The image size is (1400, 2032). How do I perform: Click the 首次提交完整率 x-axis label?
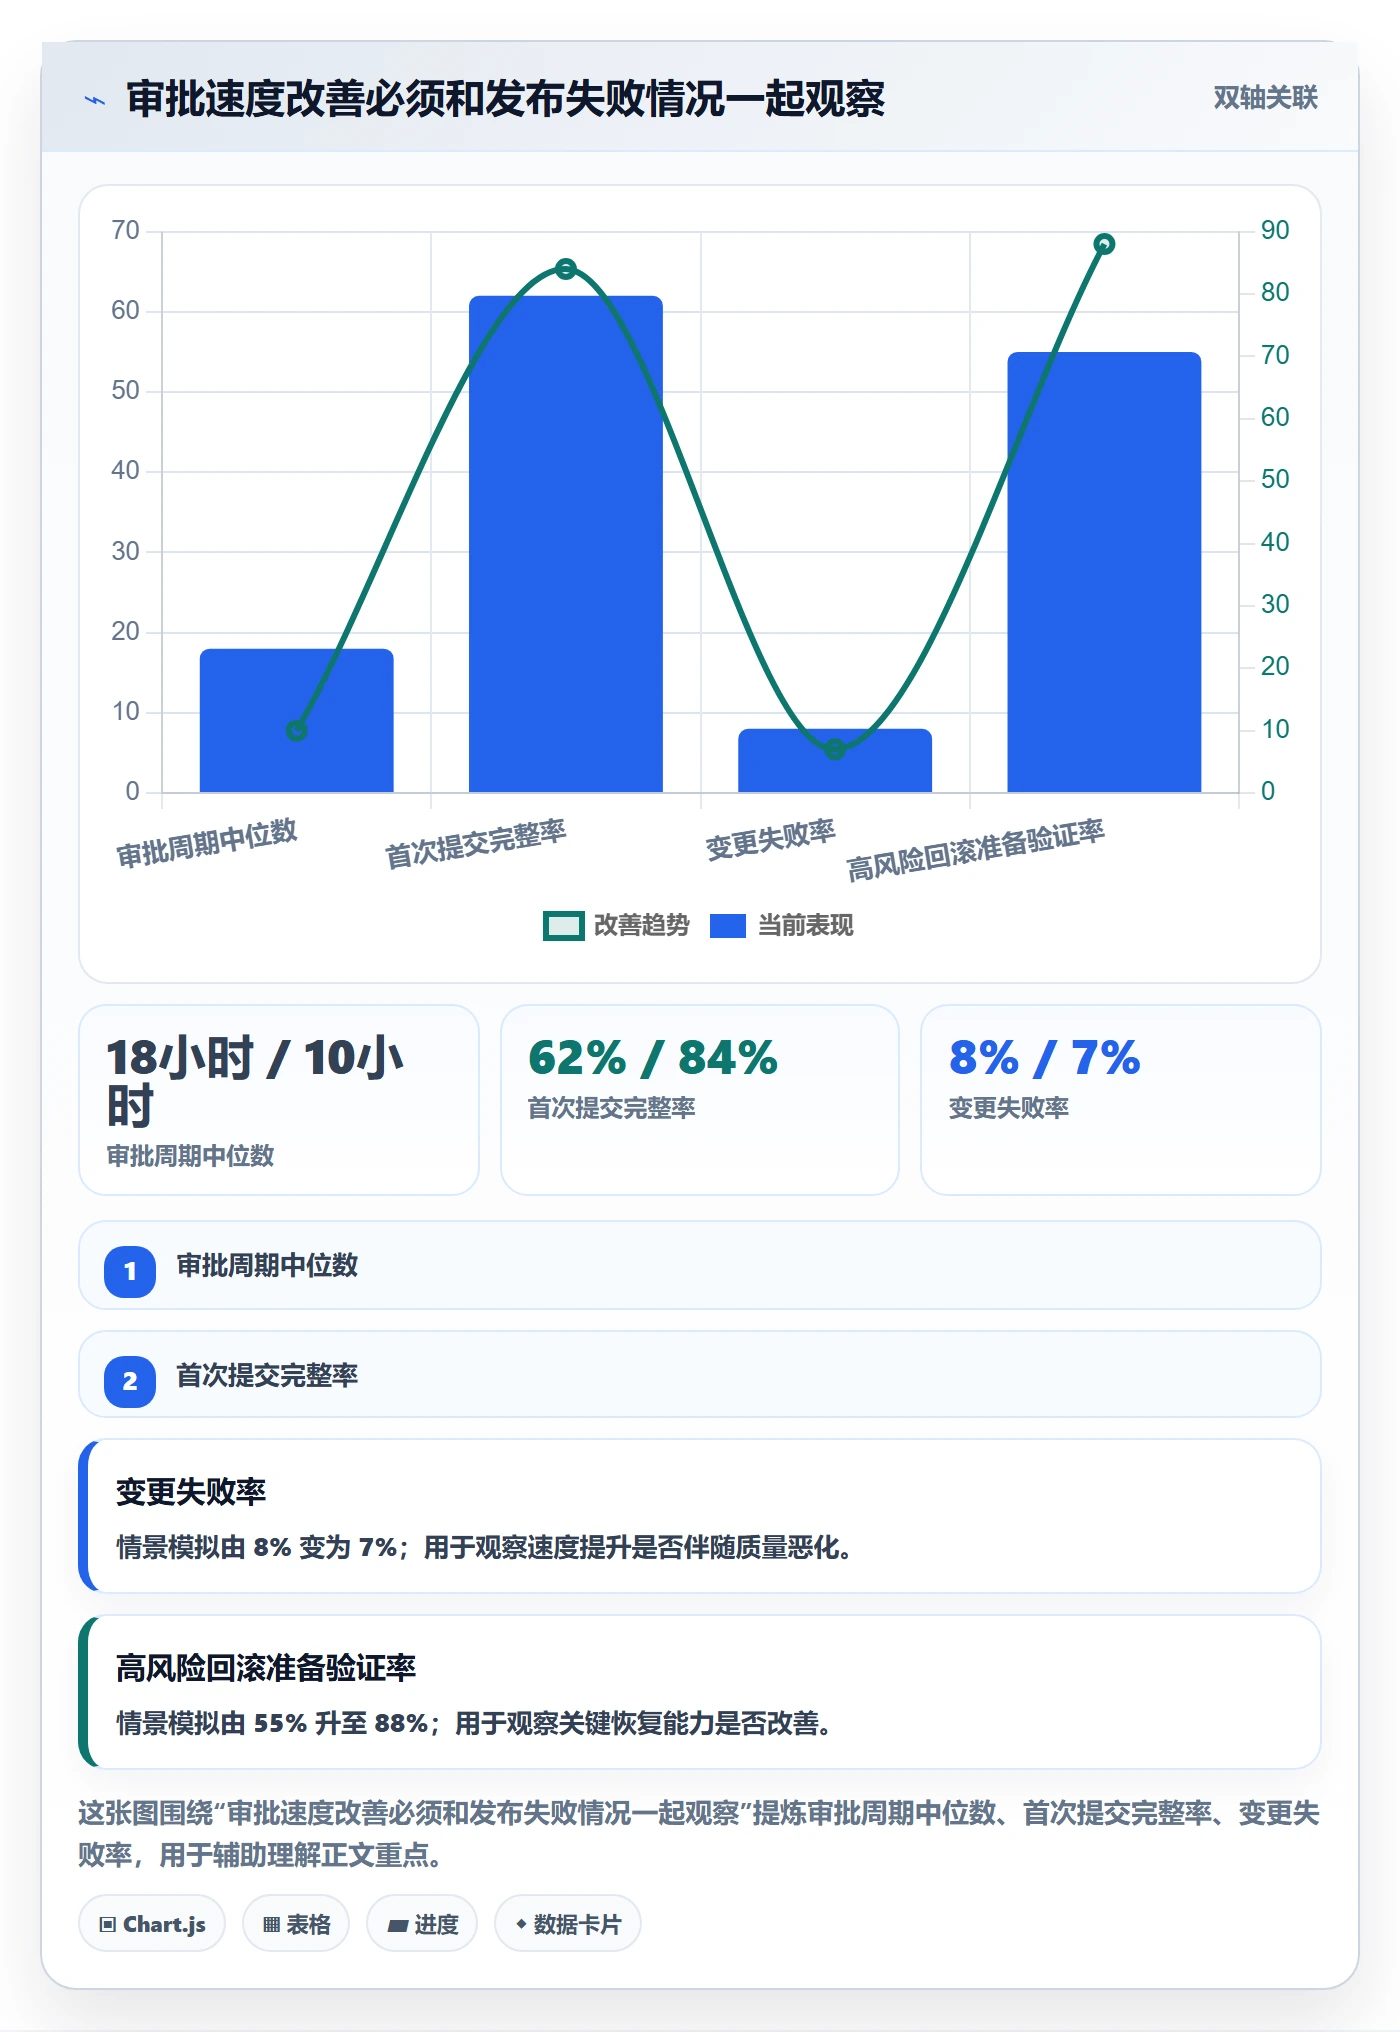click(476, 844)
